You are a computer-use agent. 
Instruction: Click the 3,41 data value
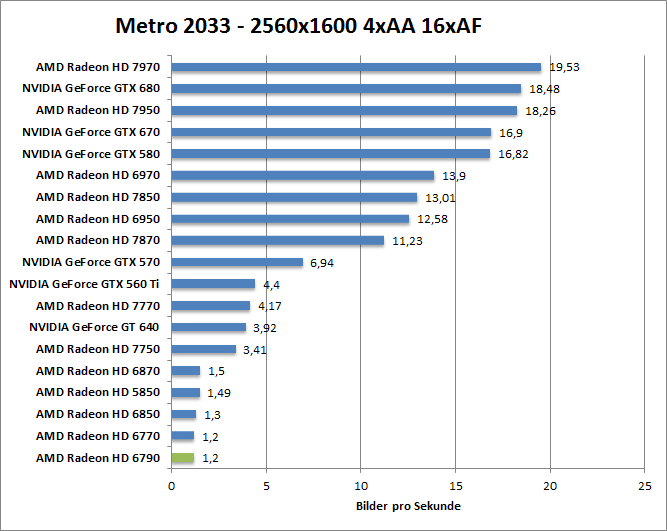[x=255, y=350]
